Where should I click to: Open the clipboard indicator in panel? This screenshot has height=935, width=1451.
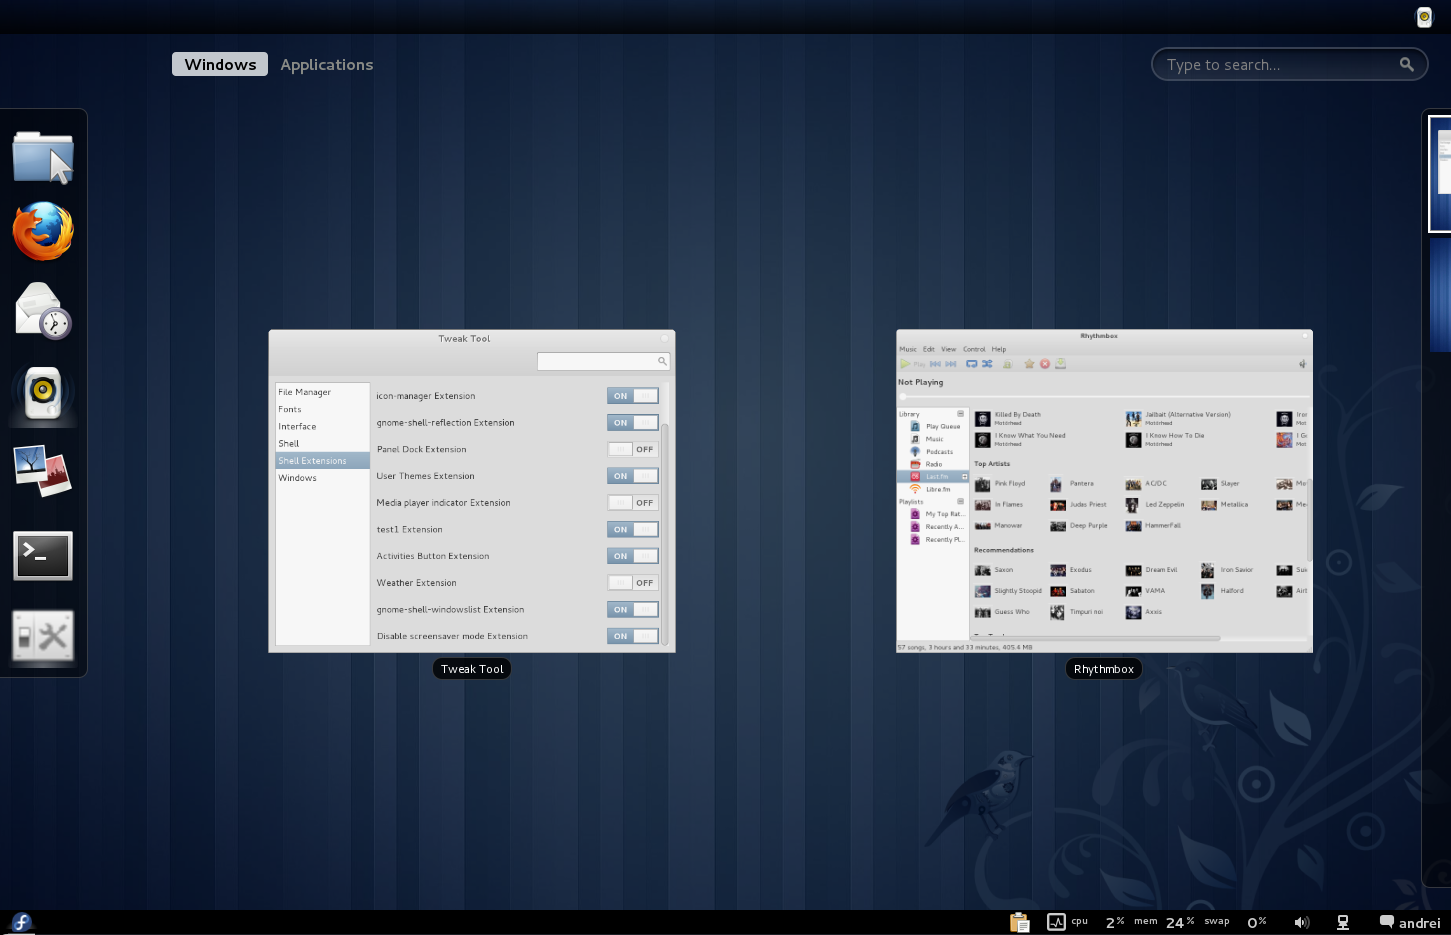[1019, 922]
